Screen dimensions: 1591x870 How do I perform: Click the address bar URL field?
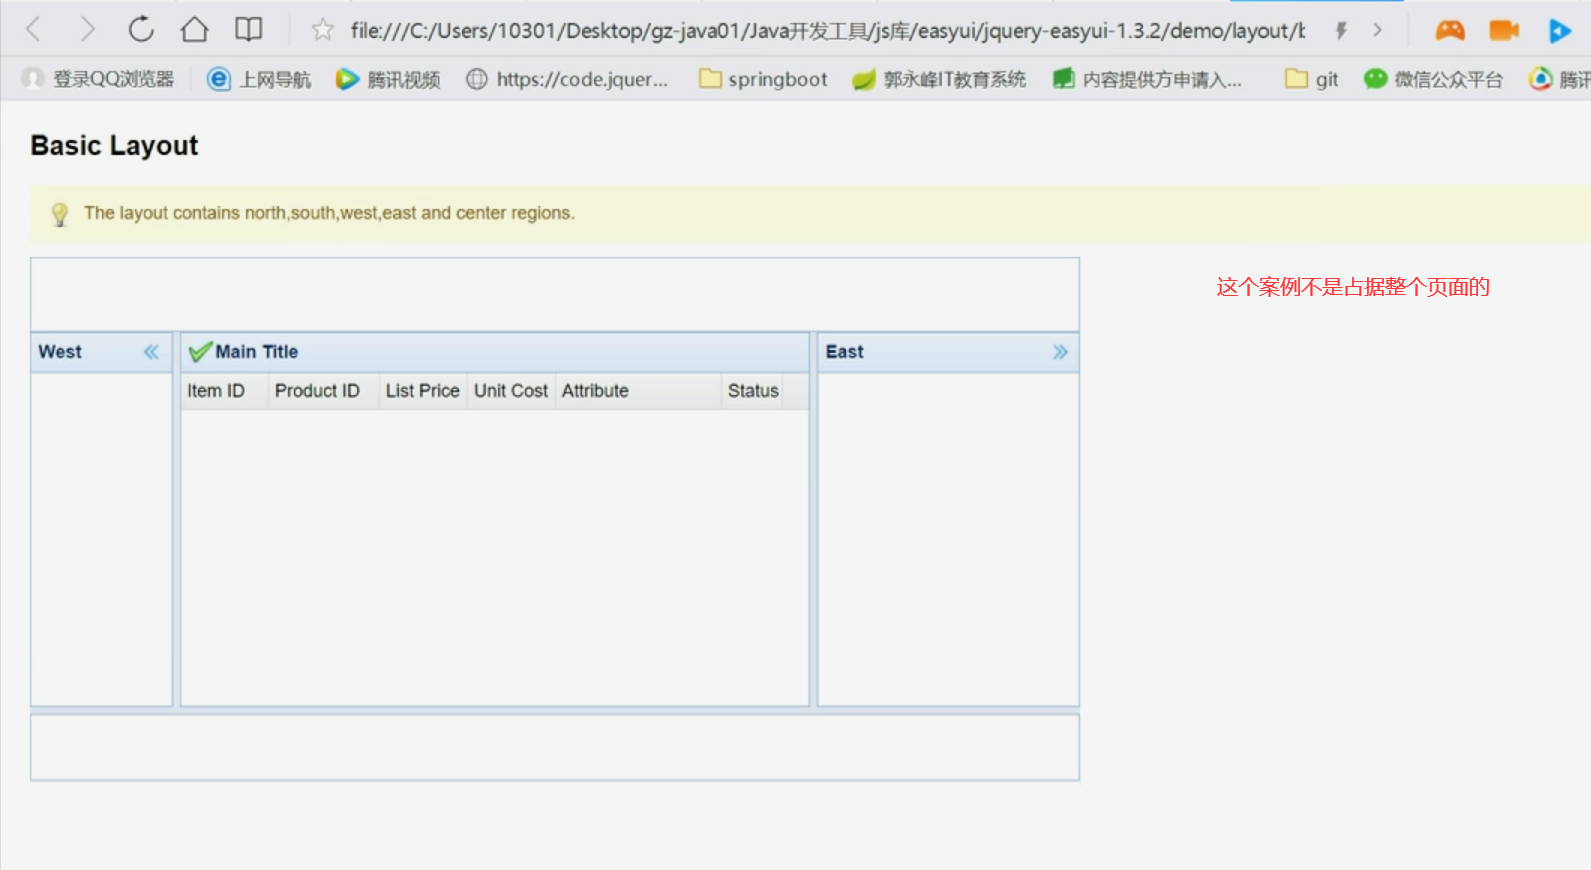827,30
